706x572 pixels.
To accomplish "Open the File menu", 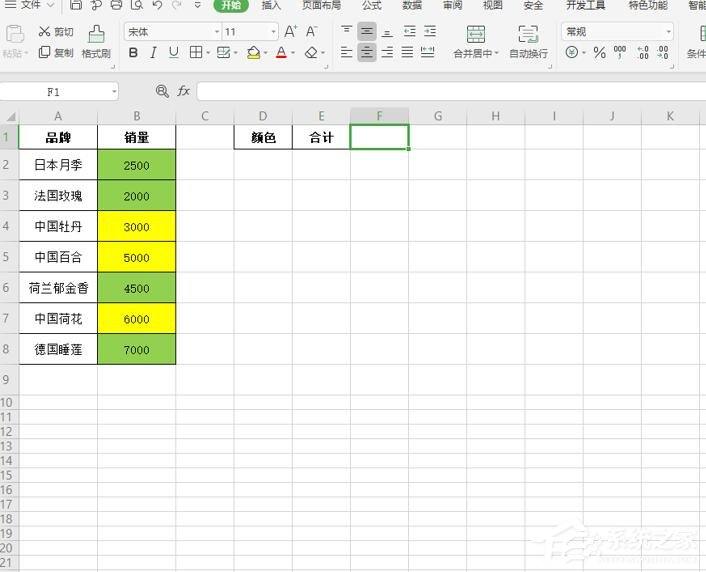I will (x=29, y=5).
